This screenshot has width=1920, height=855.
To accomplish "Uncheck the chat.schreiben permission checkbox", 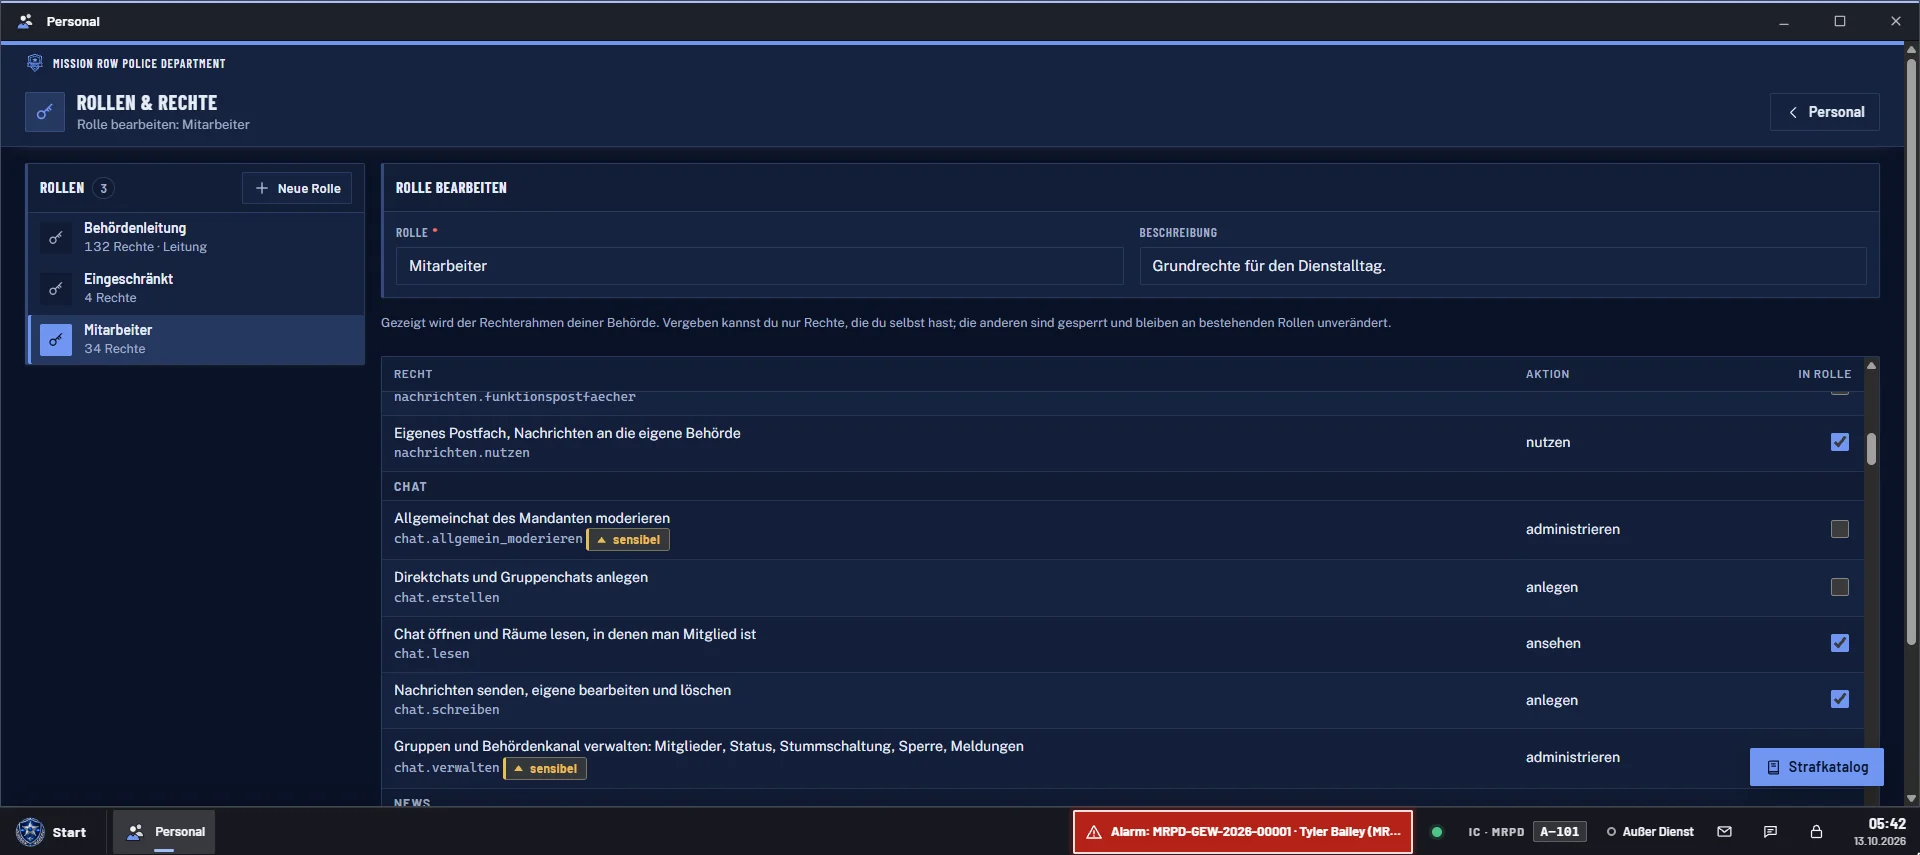I will (x=1840, y=699).
